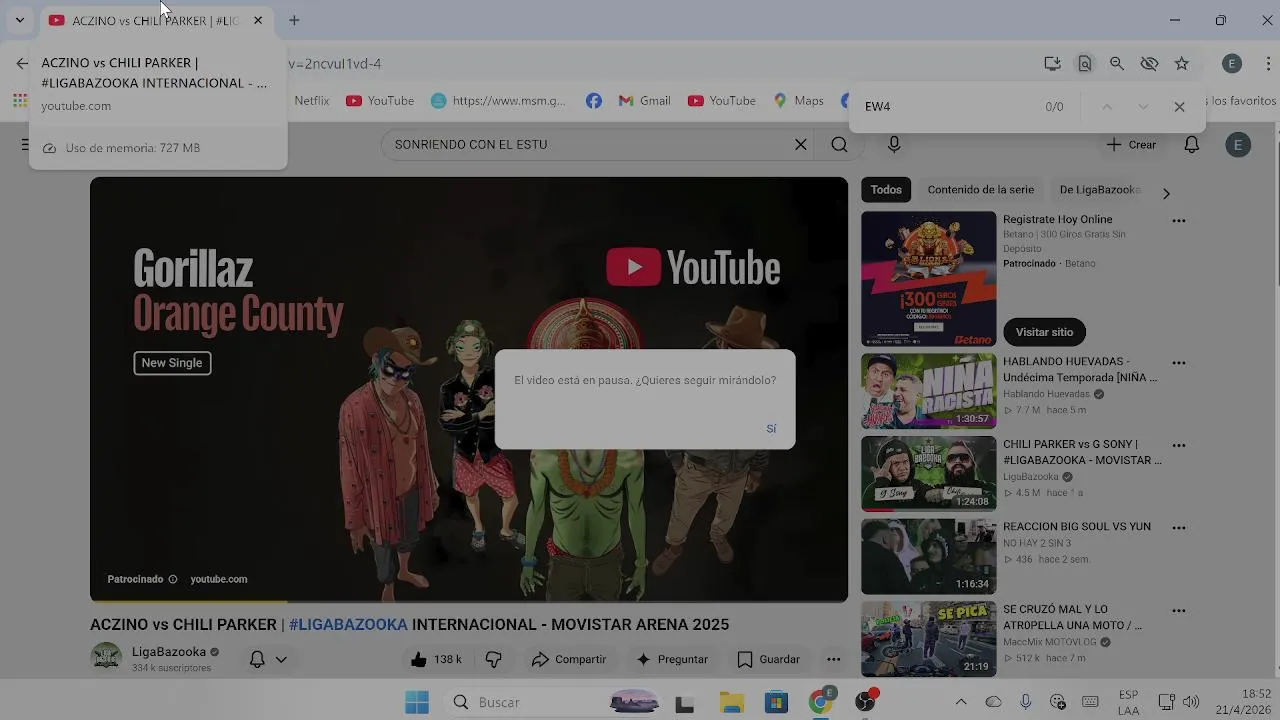Image resolution: width=1280 pixels, height=720 pixels.
Task: Click the Patrocinado info icon on ad
Action: (173, 579)
